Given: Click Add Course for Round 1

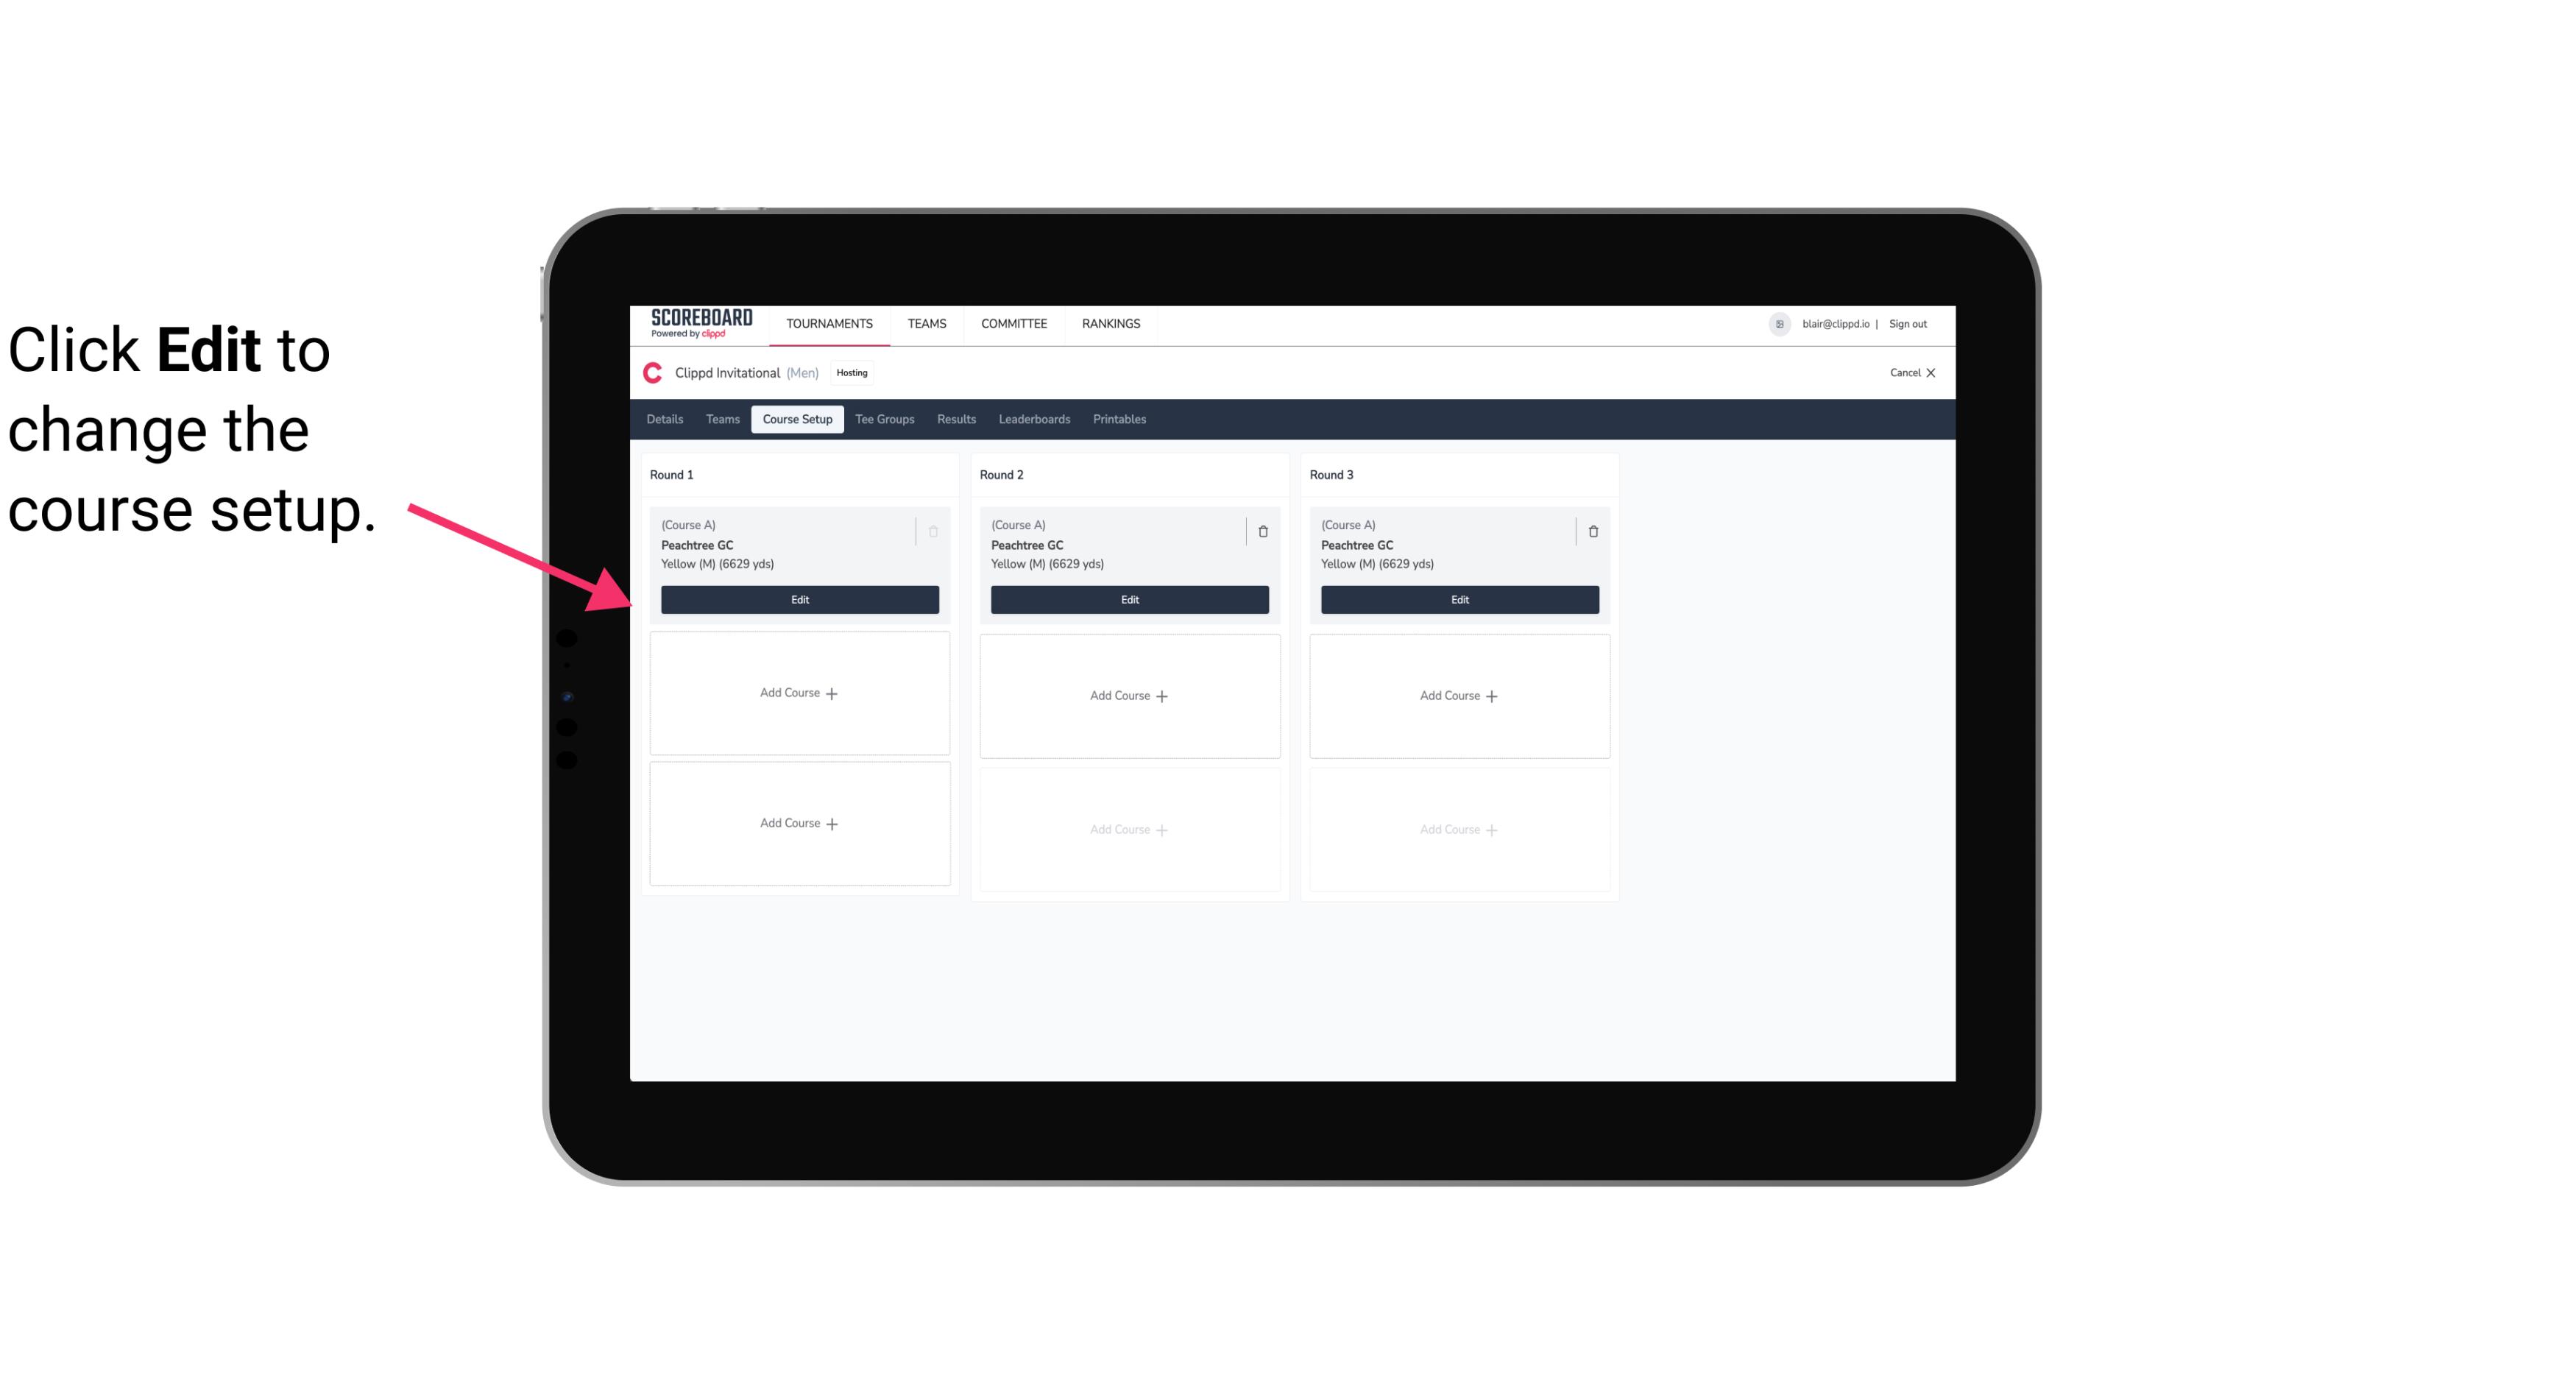Looking at the screenshot, I should [799, 693].
